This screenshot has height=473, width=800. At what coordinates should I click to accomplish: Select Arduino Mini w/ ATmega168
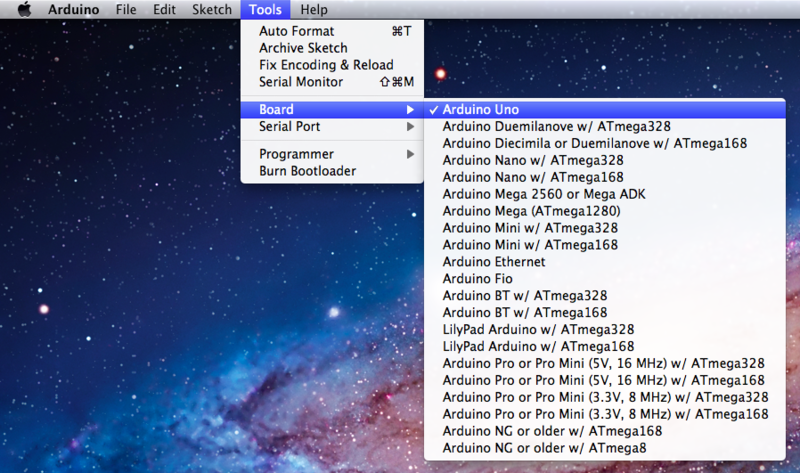coord(605,245)
